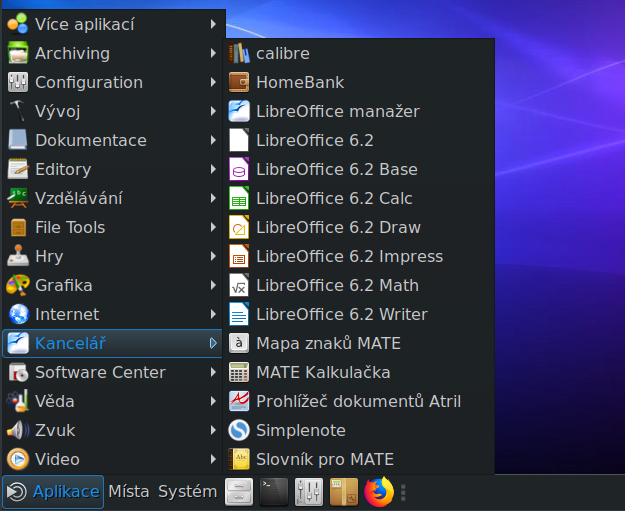Open MATE Kalkulačka
This screenshot has width=625, height=511.
pyautogui.click(x=323, y=372)
